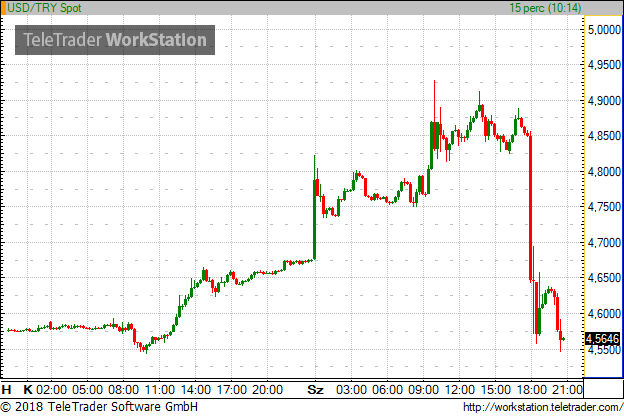Screen dimensions: 624x416
Task: Click the 4,8500 price axis label
Action: 604,136
